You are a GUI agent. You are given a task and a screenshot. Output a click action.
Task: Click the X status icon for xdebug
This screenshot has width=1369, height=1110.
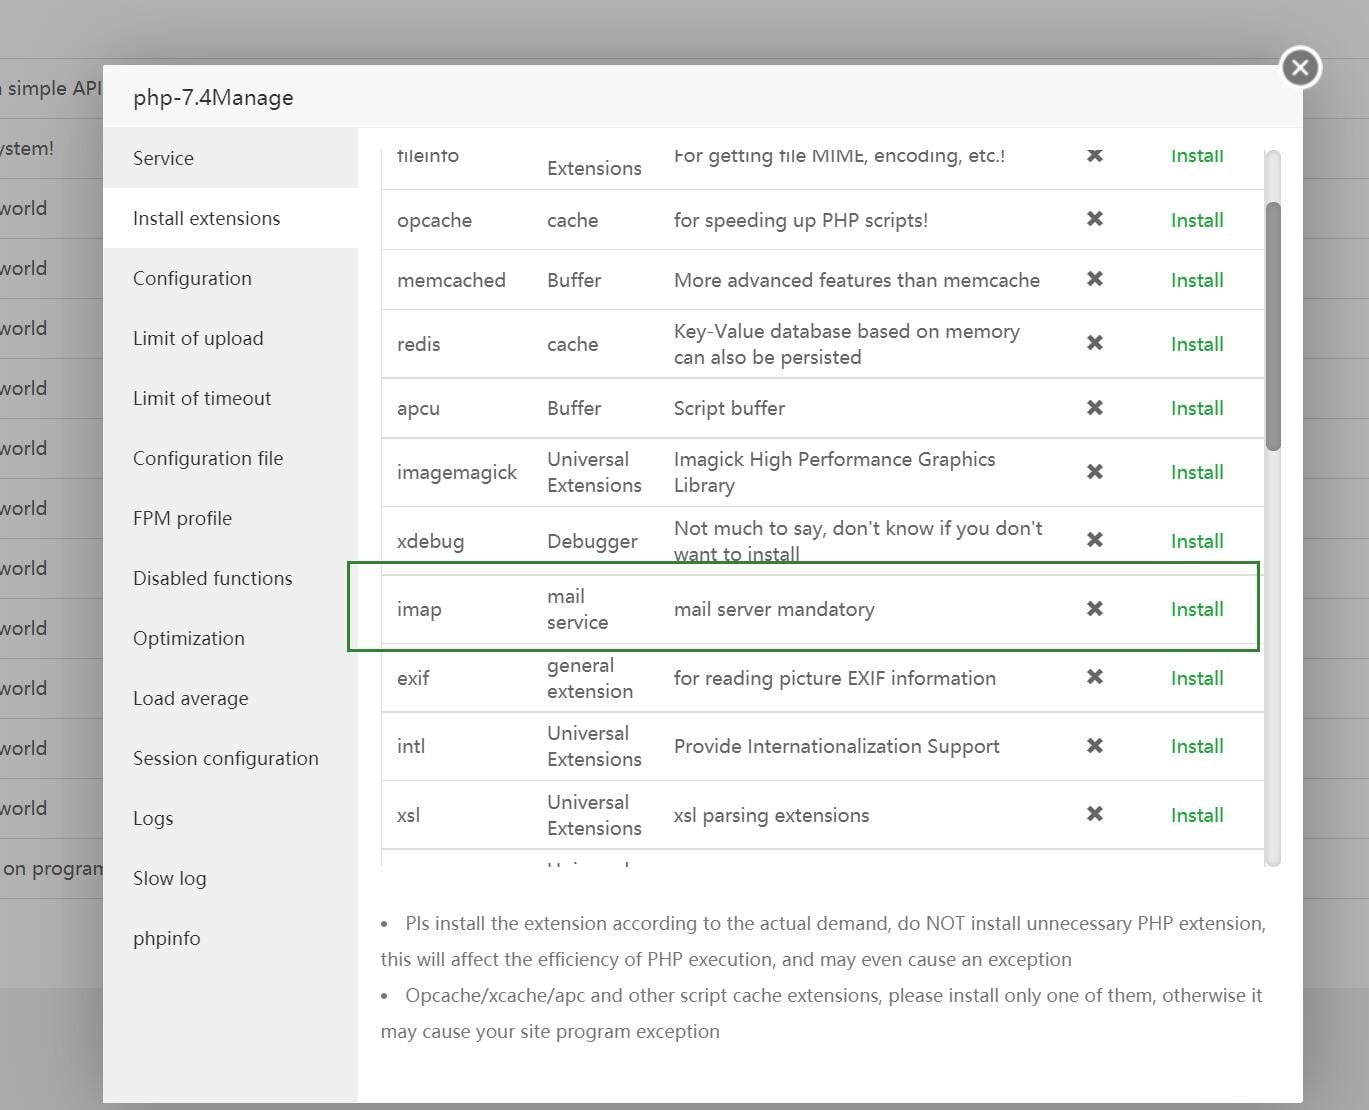pos(1095,540)
